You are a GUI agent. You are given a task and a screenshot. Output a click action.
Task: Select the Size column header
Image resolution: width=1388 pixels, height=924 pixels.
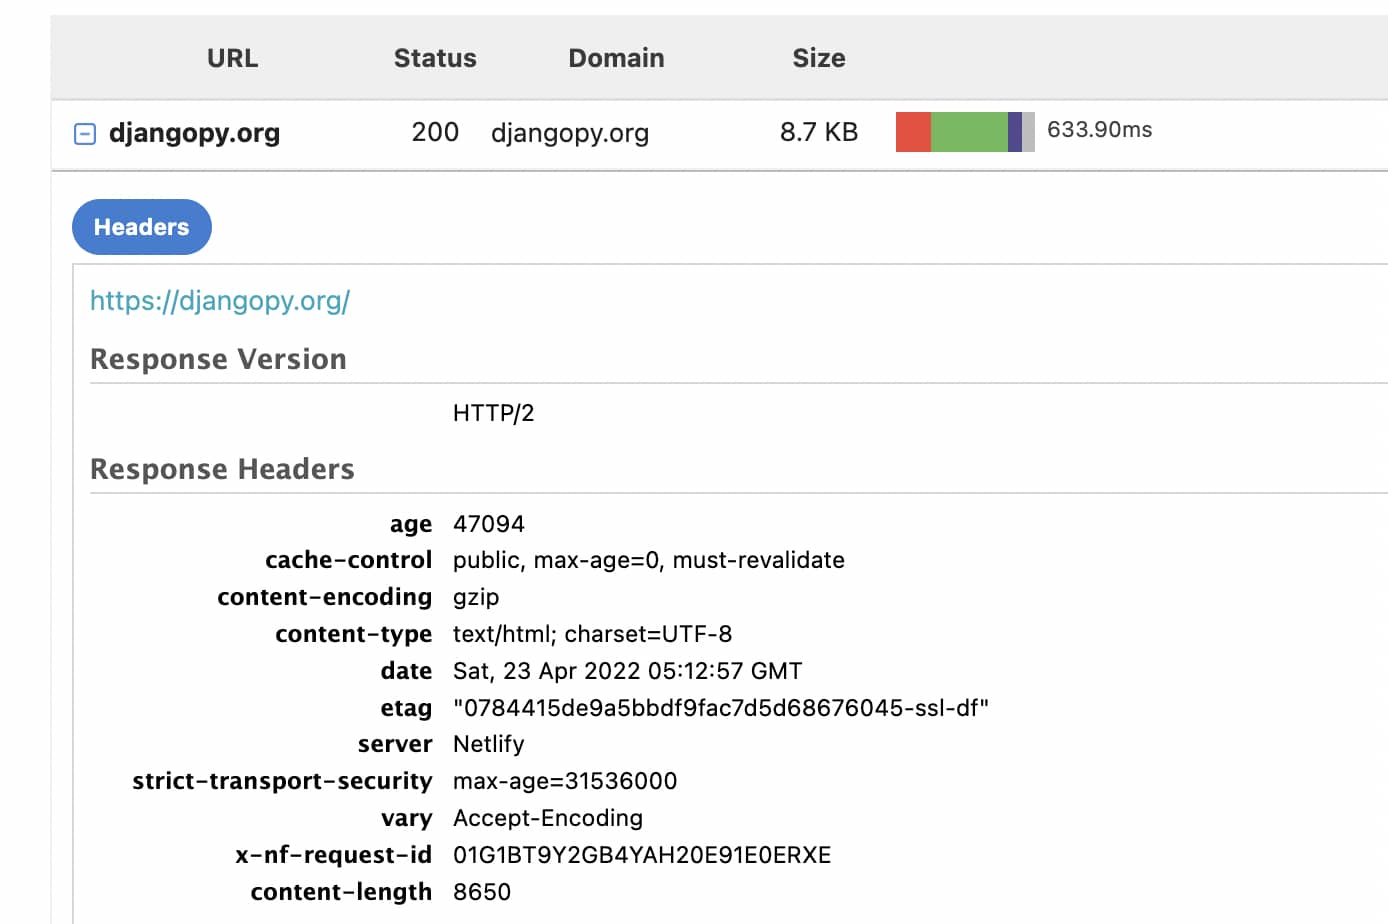819,58
